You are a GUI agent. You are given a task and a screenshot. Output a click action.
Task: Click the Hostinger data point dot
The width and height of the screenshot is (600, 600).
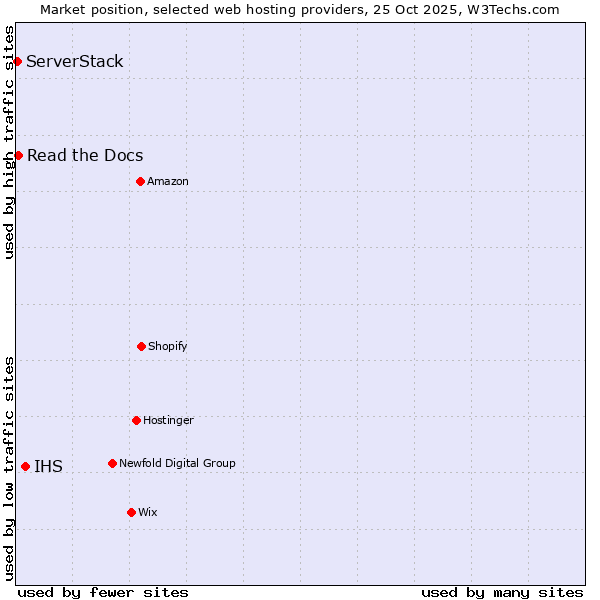tap(136, 420)
